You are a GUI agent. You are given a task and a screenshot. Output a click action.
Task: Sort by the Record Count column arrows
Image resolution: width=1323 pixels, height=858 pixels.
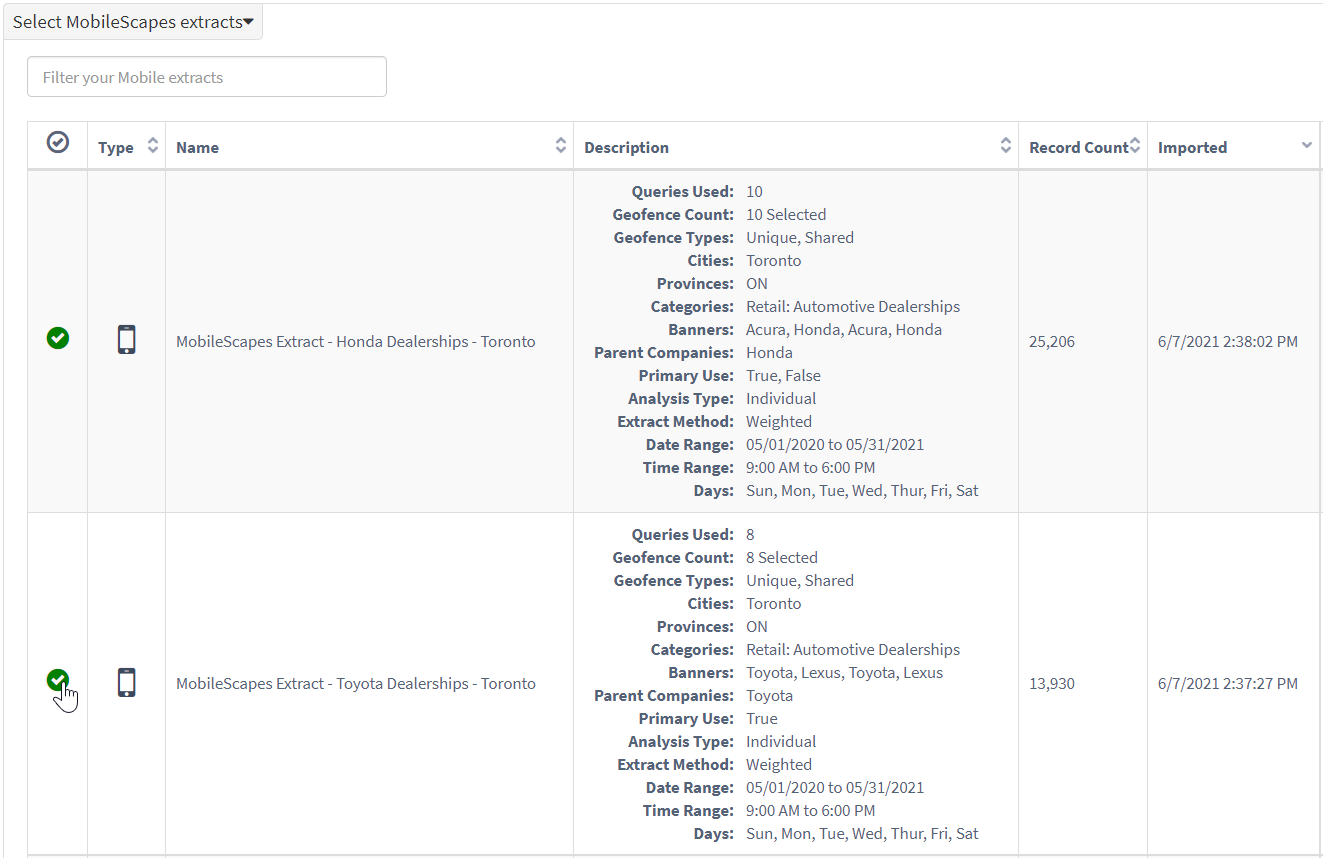tap(1135, 146)
